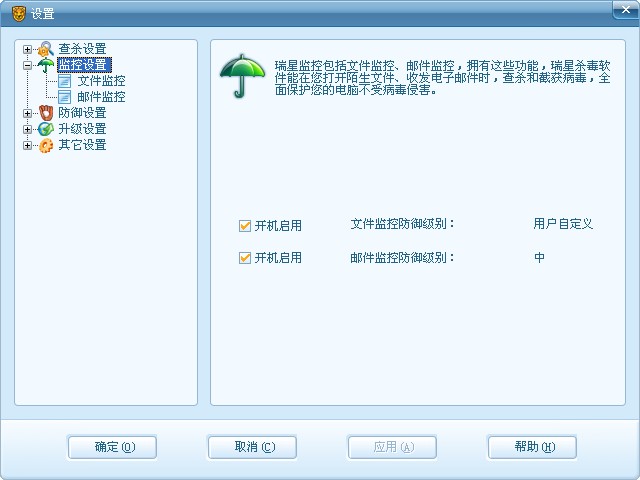
Task: Click the 确定(O) button
Action: (112, 447)
